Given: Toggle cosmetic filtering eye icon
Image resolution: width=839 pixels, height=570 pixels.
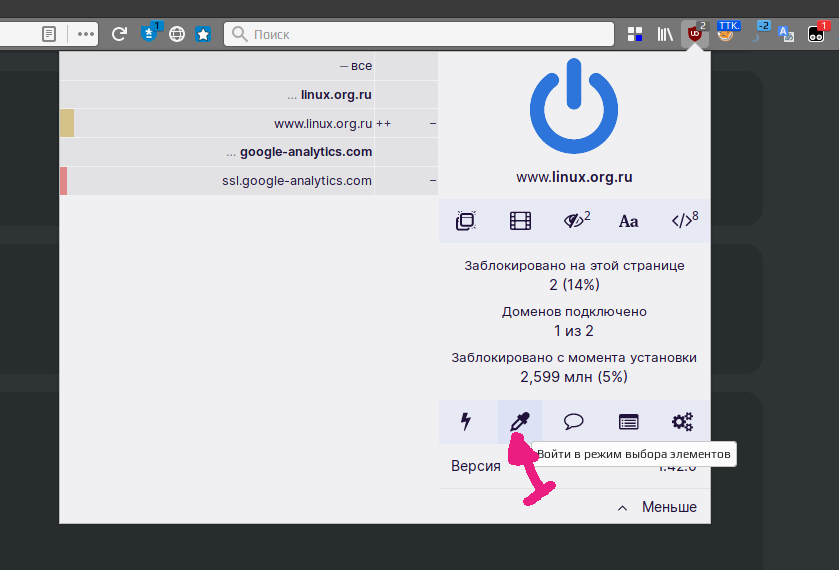Looking at the screenshot, I should coord(576,220).
